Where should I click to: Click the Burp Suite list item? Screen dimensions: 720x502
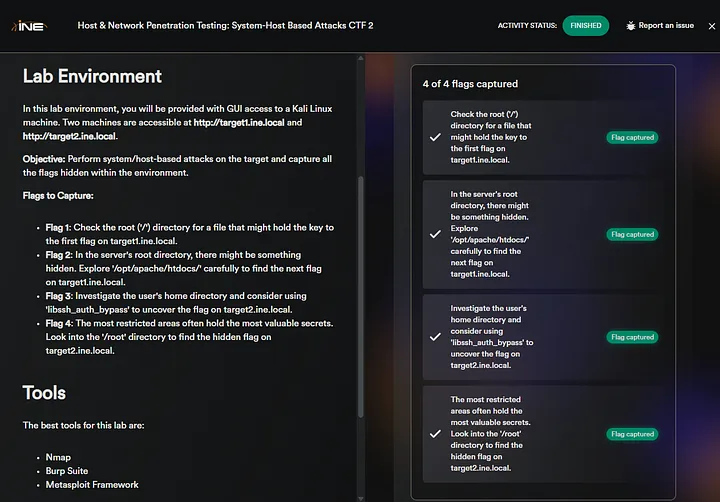pyautogui.click(x=67, y=471)
